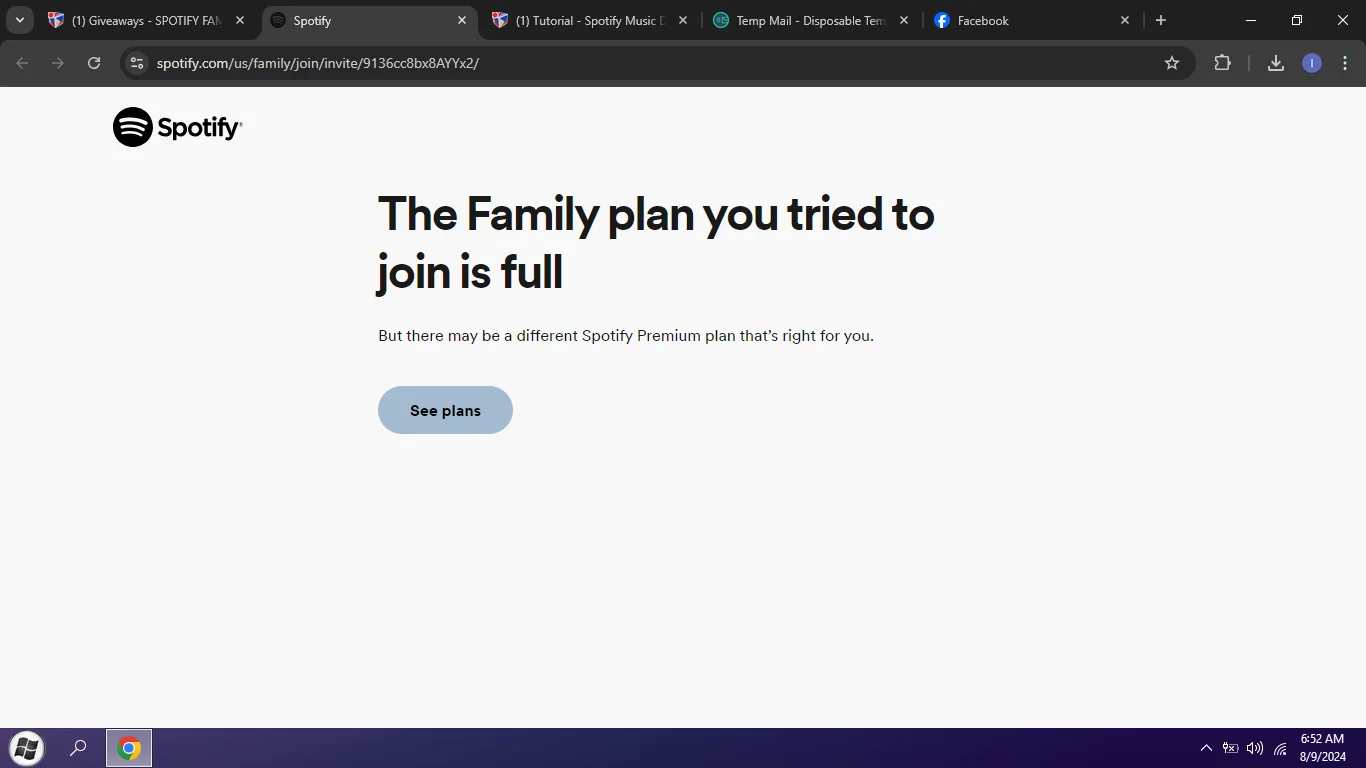Close the Giveaways tab
Screen dimensions: 1366x768
pos(240,20)
